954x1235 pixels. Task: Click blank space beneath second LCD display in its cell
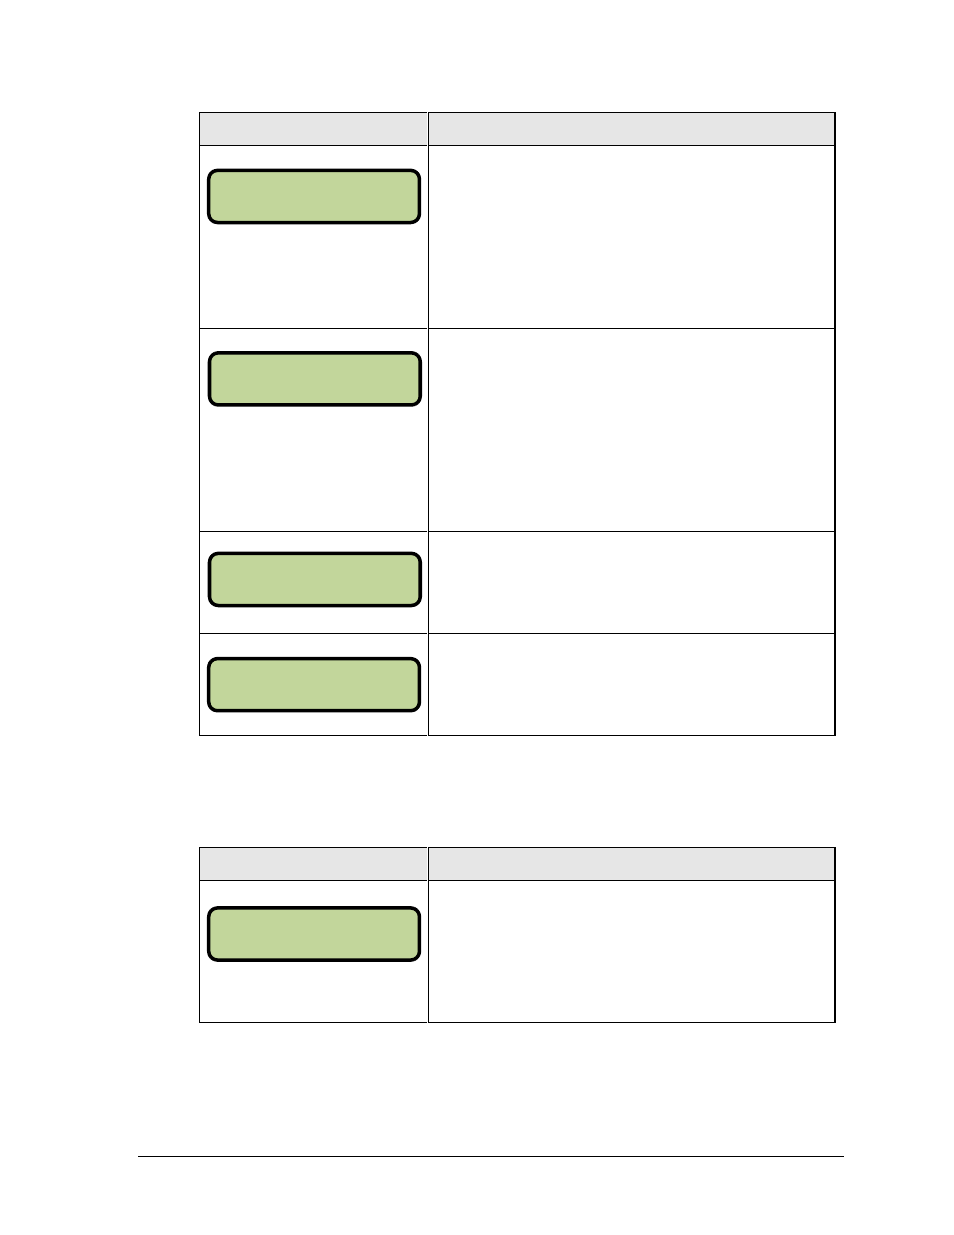pyautogui.click(x=314, y=468)
